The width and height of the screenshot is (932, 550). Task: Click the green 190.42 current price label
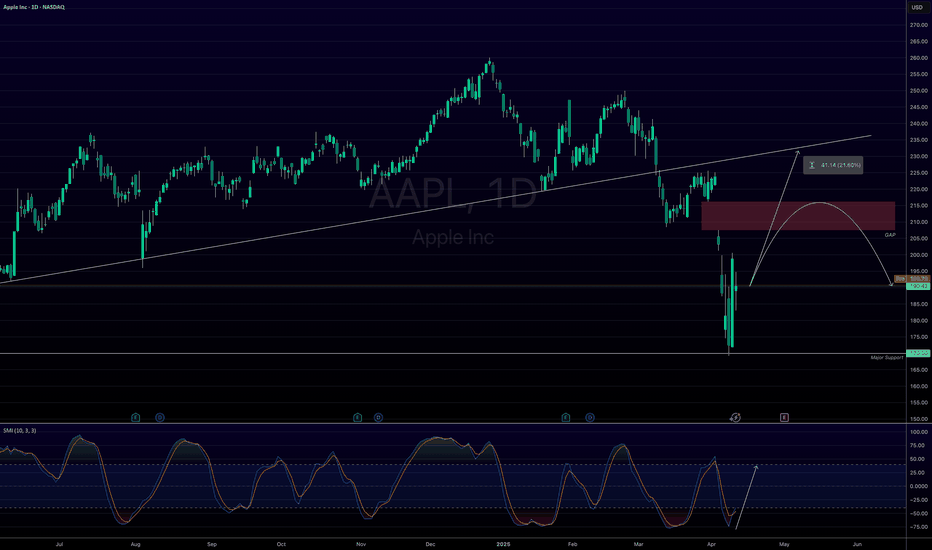click(918, 286)
